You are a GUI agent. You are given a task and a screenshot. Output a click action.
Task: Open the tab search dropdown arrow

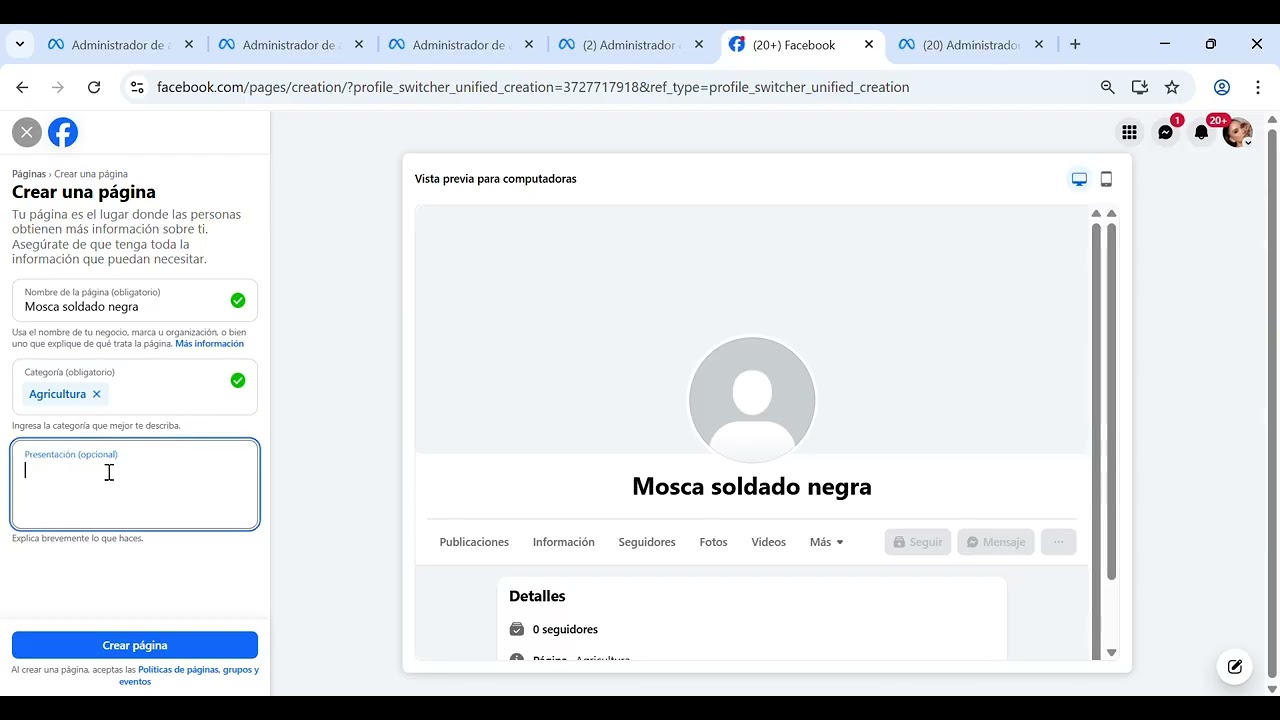pos(20,44)
